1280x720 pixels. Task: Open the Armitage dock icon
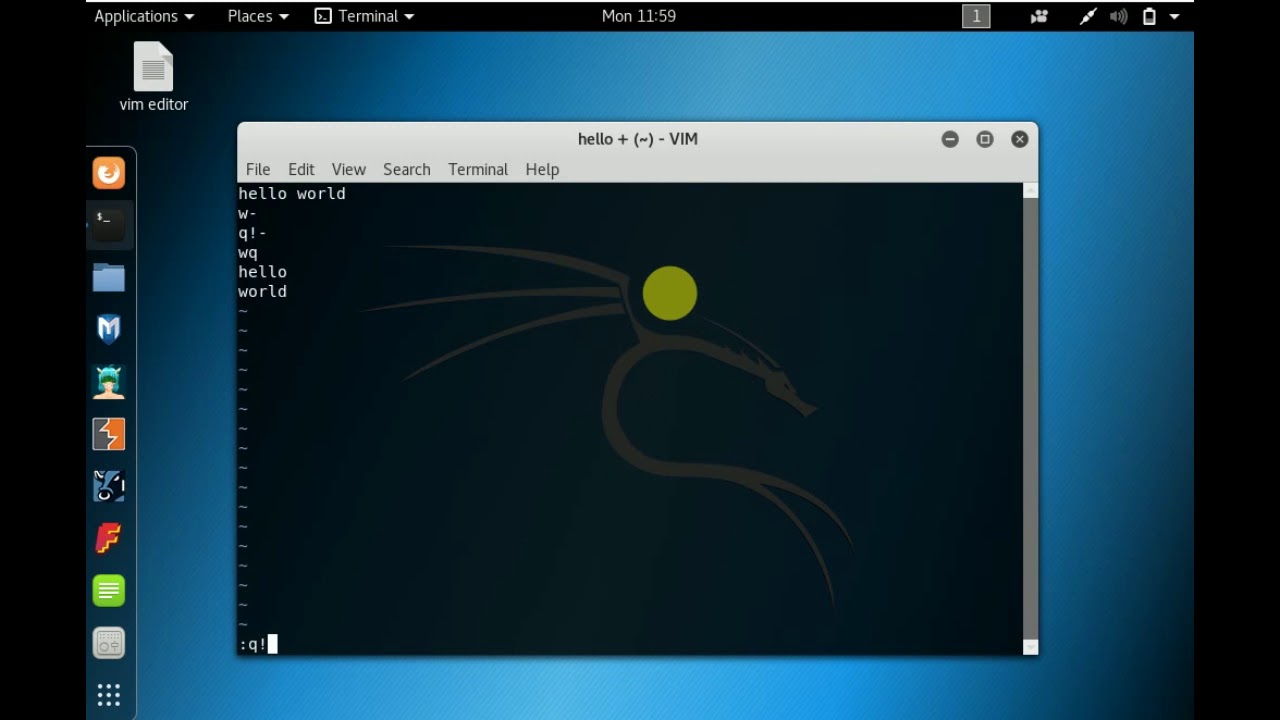tap(109, 382)
